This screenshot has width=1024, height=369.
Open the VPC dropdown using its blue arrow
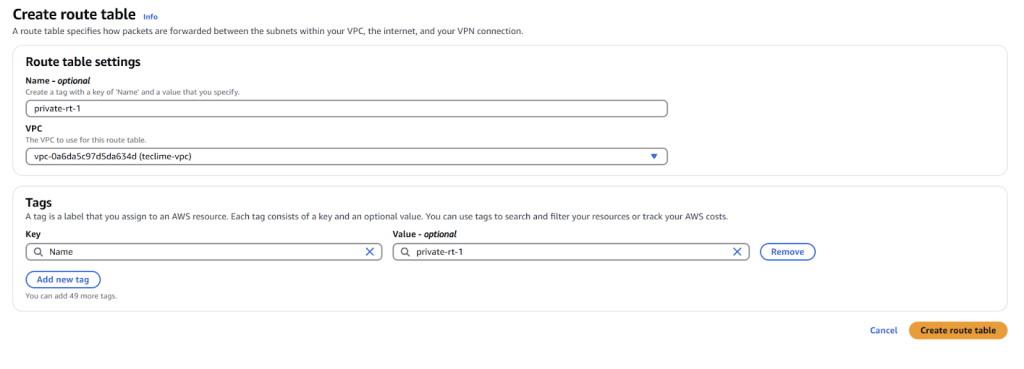pyautogui.click(x=654, y=157)
